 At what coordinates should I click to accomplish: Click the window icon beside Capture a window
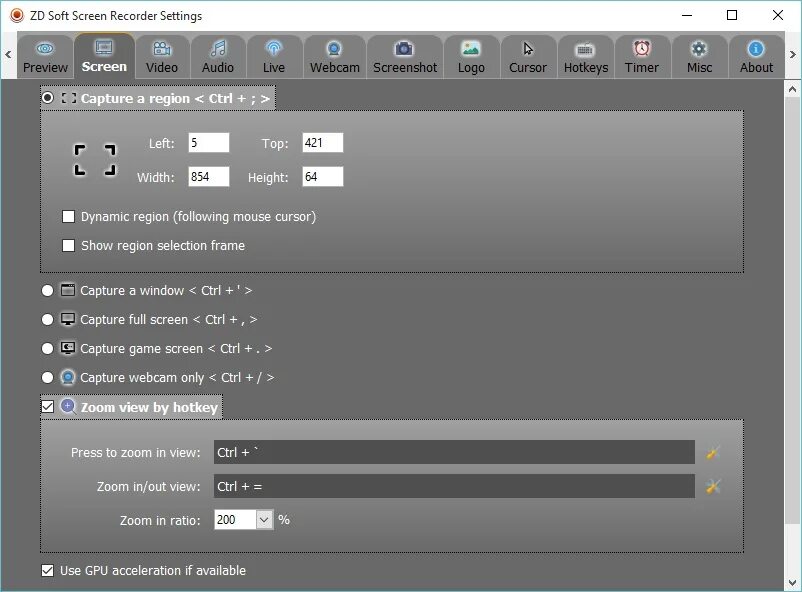tap(68, 290)
